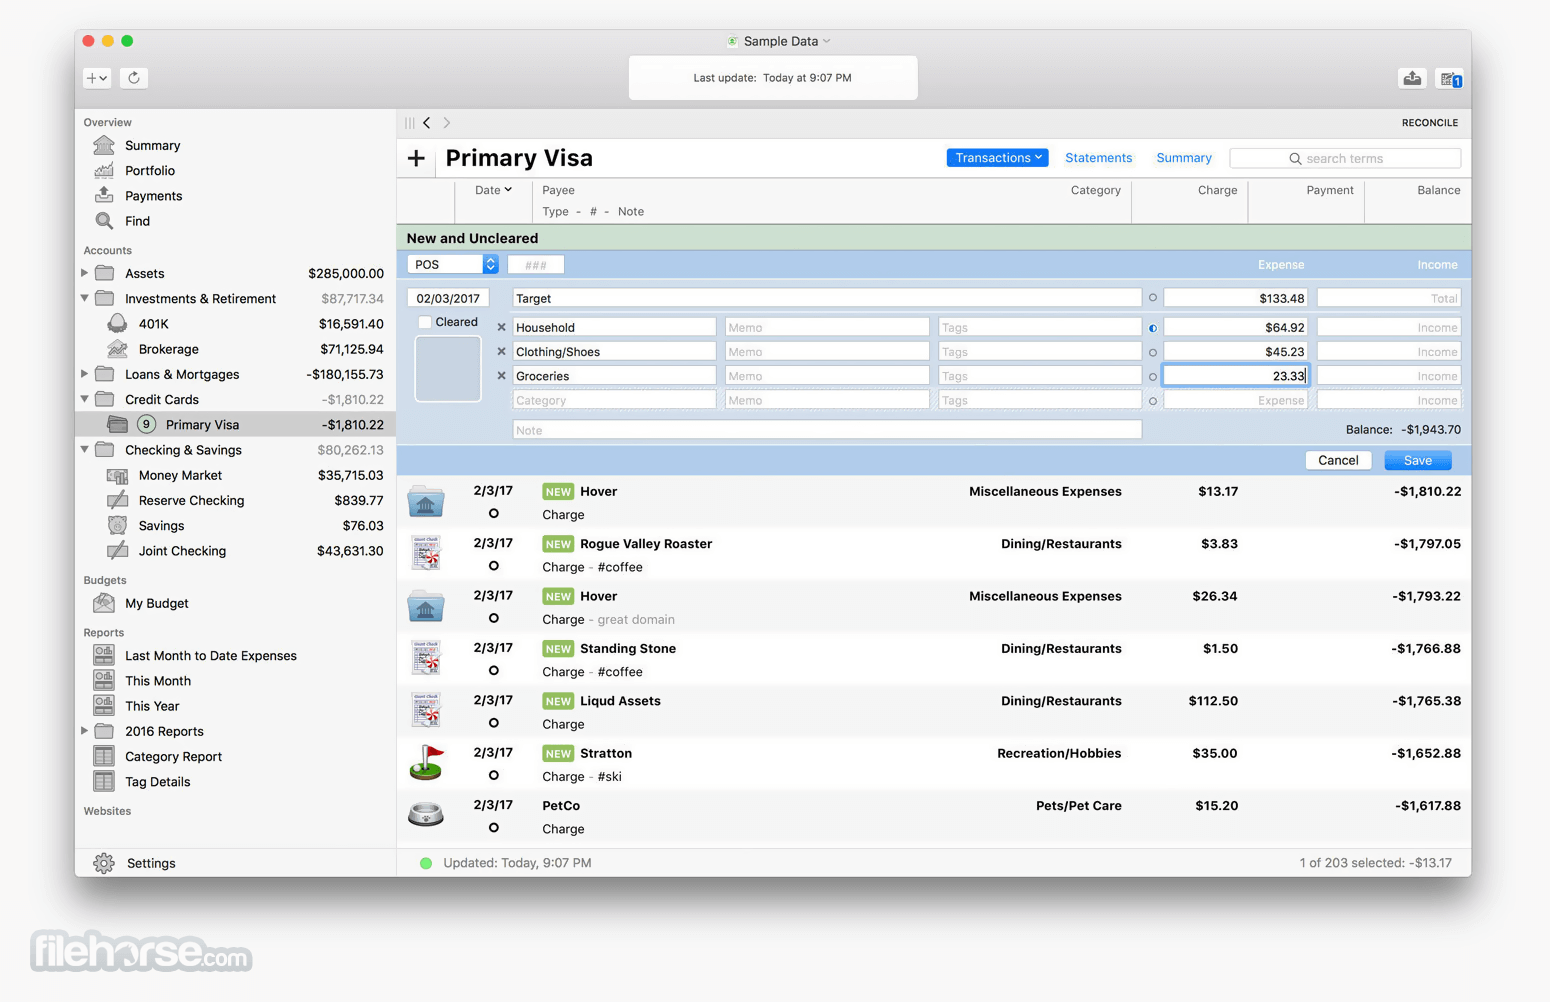This screenshot has height=1002, width=1550.
Task: Add a new transaction with plus icon
Action: coord(417,158)
